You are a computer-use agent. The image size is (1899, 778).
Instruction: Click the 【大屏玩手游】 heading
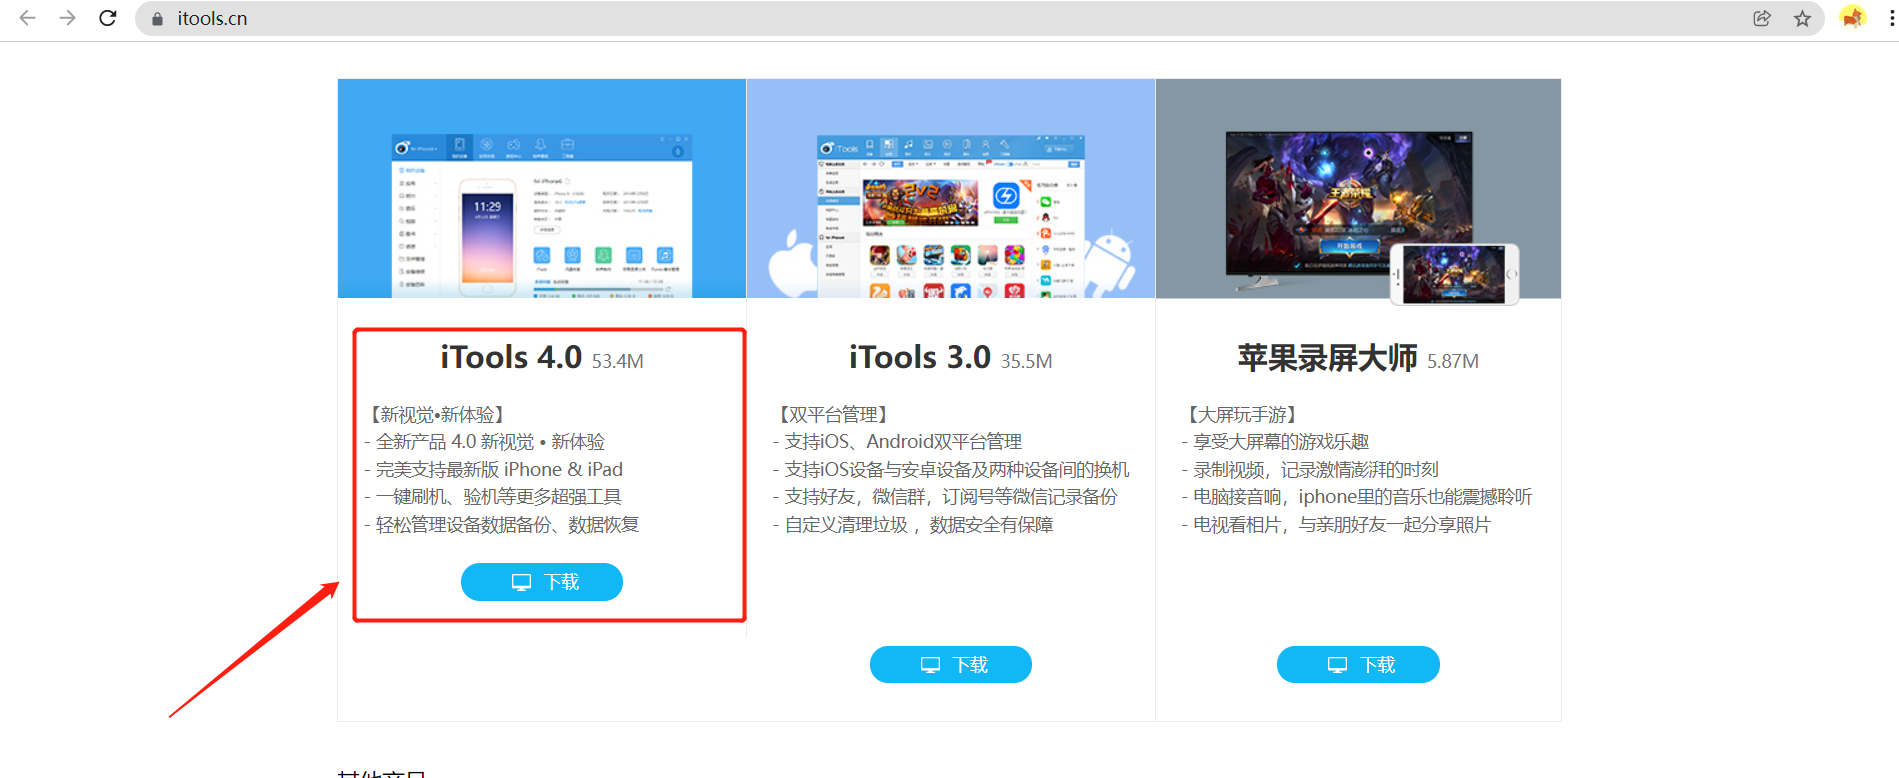tap(1241, 414)
